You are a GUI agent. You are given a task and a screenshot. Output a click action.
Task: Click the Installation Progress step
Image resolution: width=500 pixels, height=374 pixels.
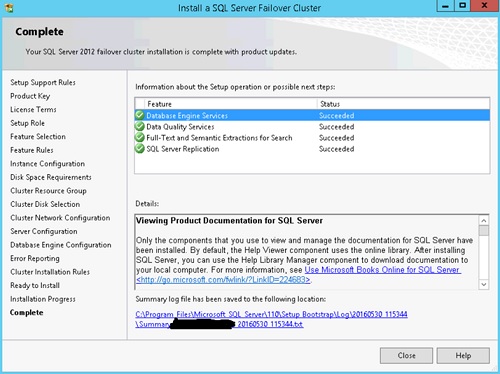[x=43, y=299]
